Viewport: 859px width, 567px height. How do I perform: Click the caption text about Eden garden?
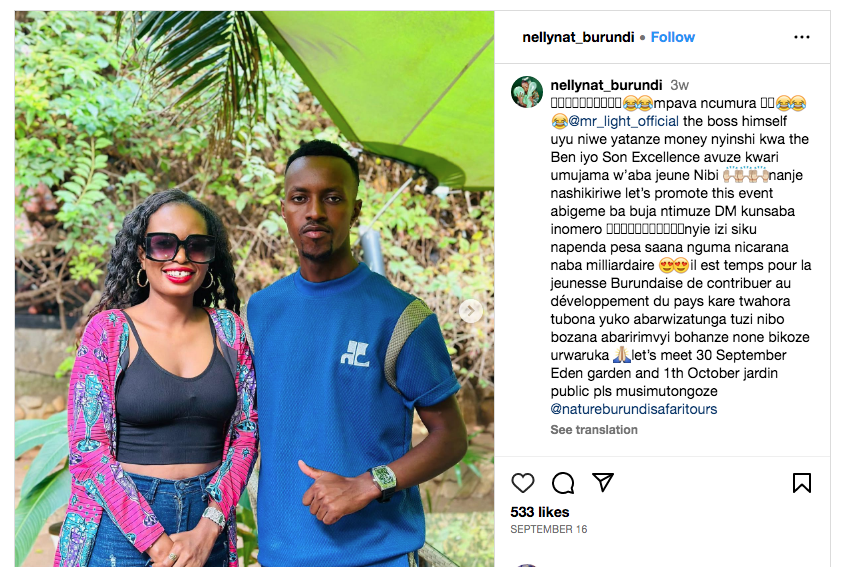point(664,373)
